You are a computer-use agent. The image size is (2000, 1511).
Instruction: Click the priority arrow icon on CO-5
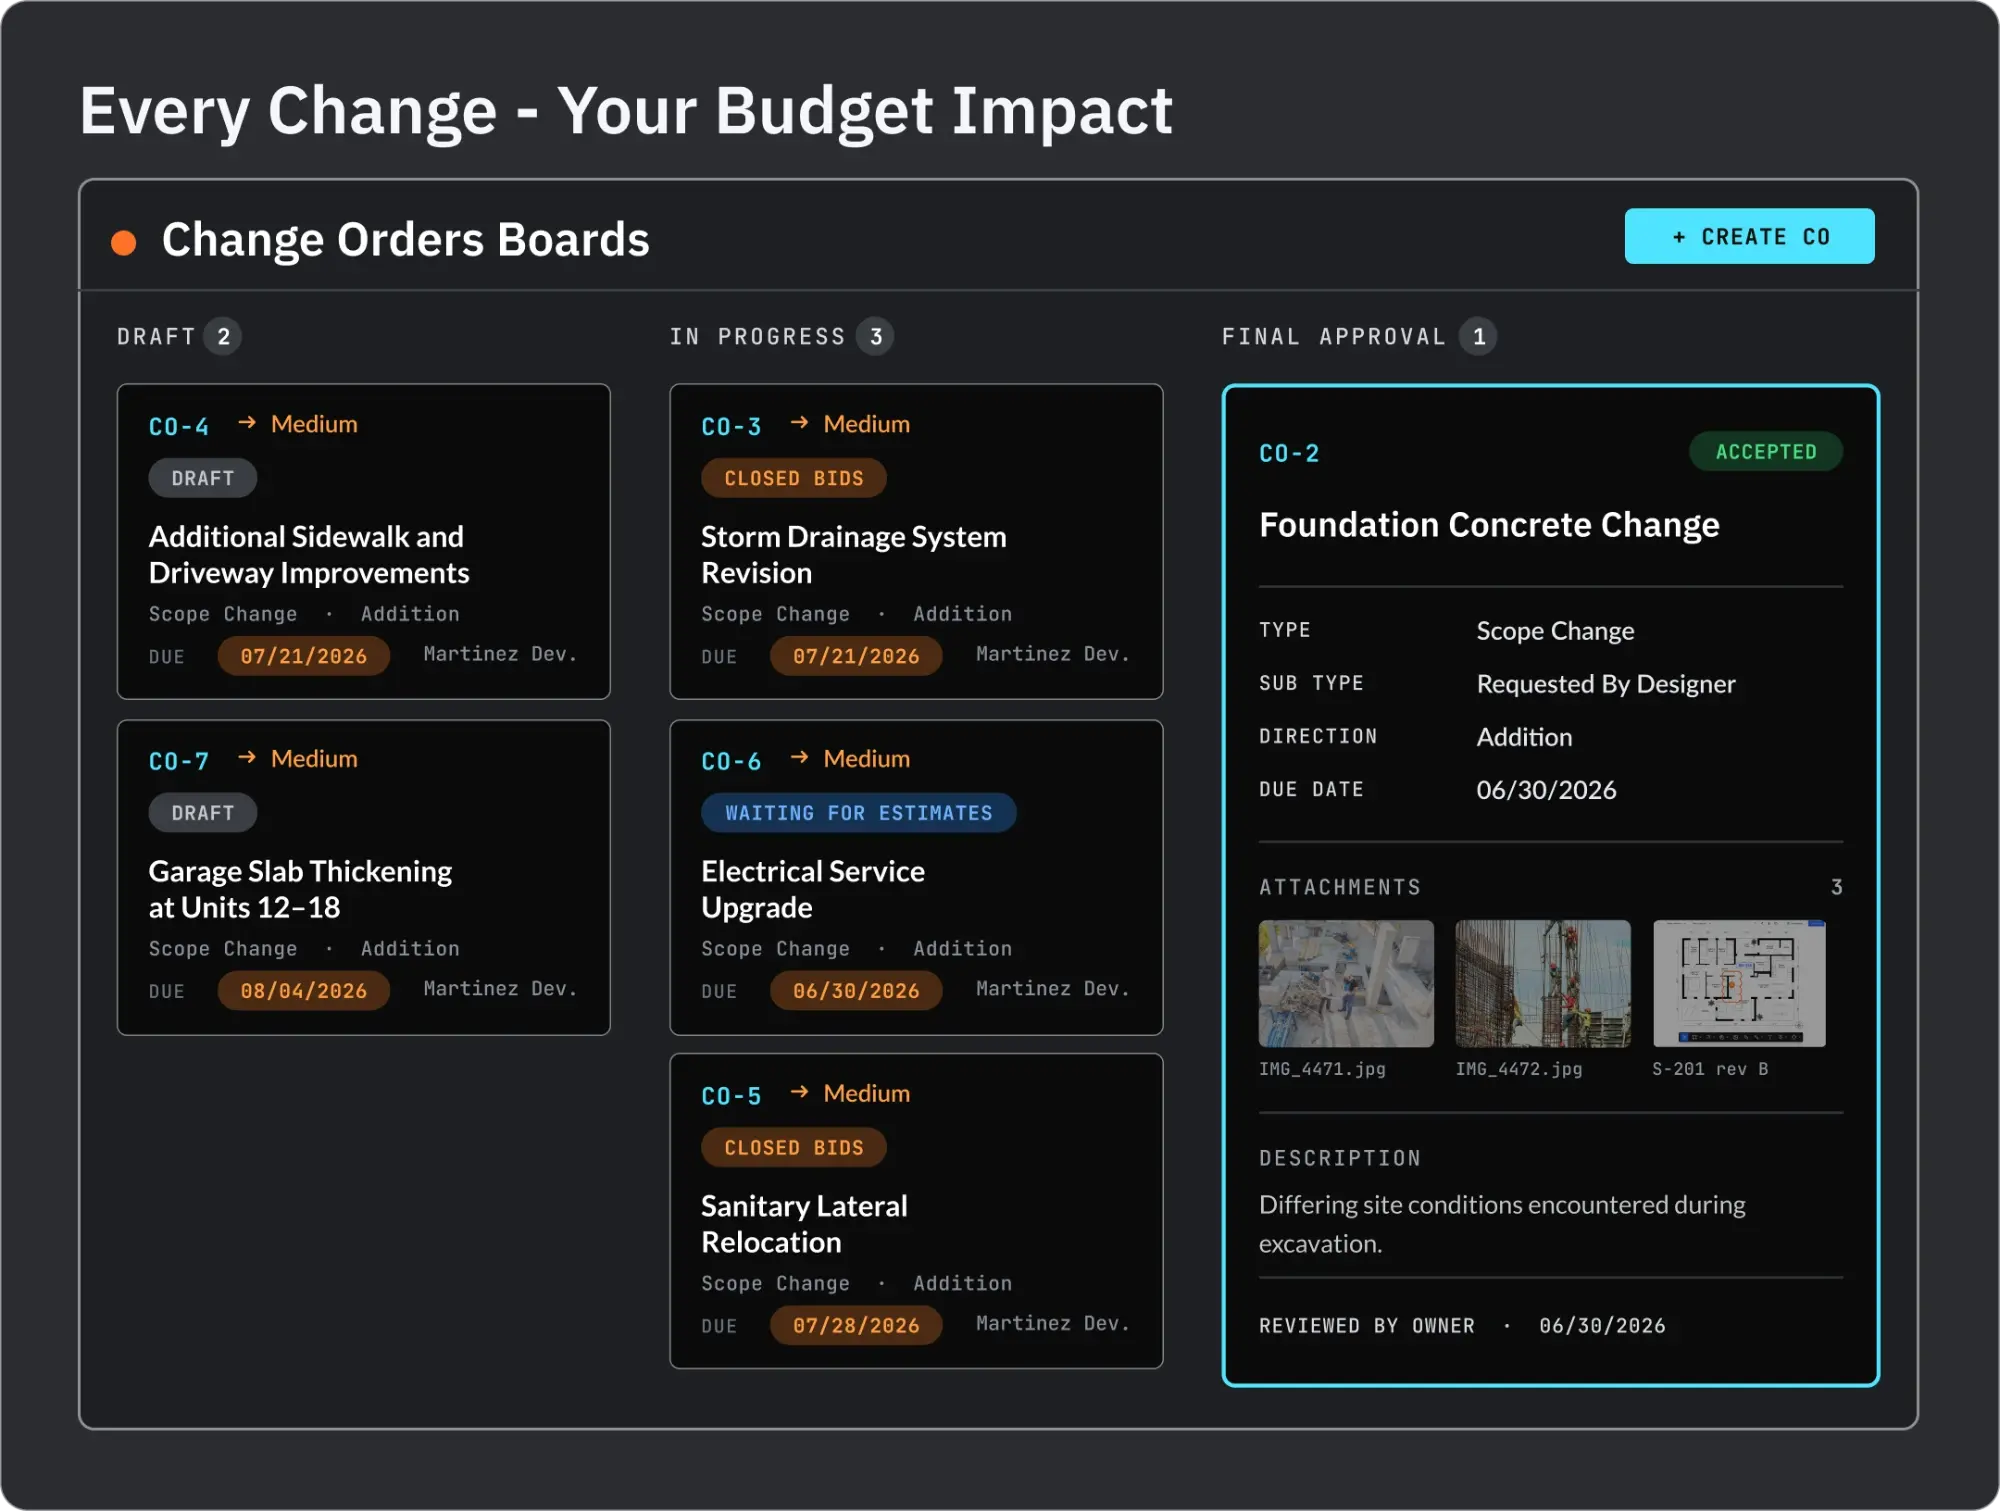click(799, 1092)
